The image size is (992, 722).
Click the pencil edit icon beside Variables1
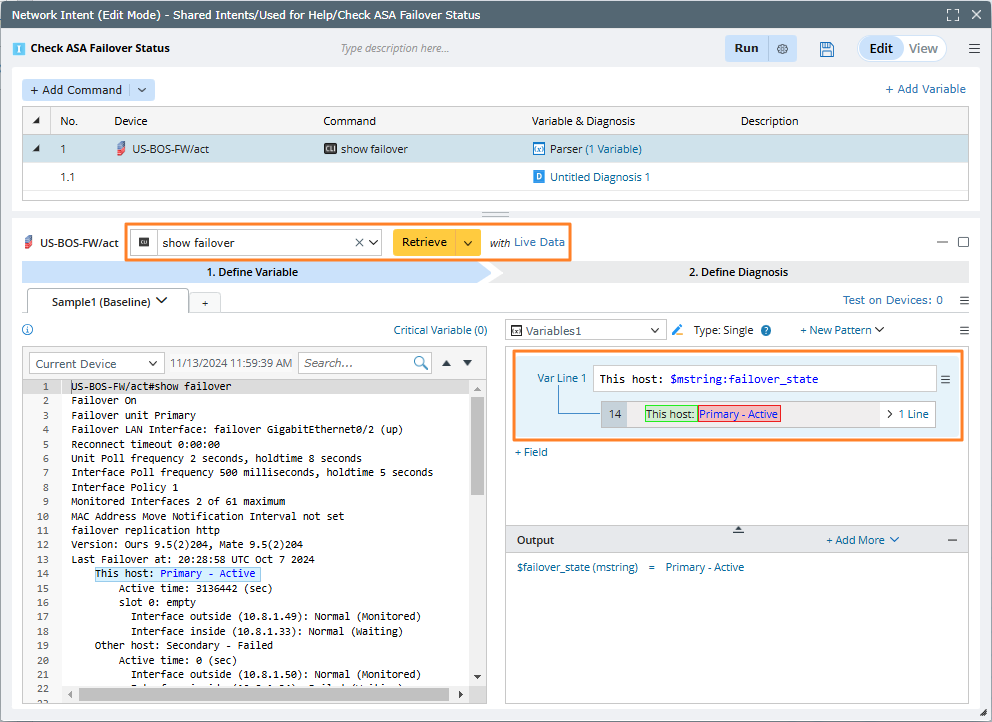(x=678, y=330)
